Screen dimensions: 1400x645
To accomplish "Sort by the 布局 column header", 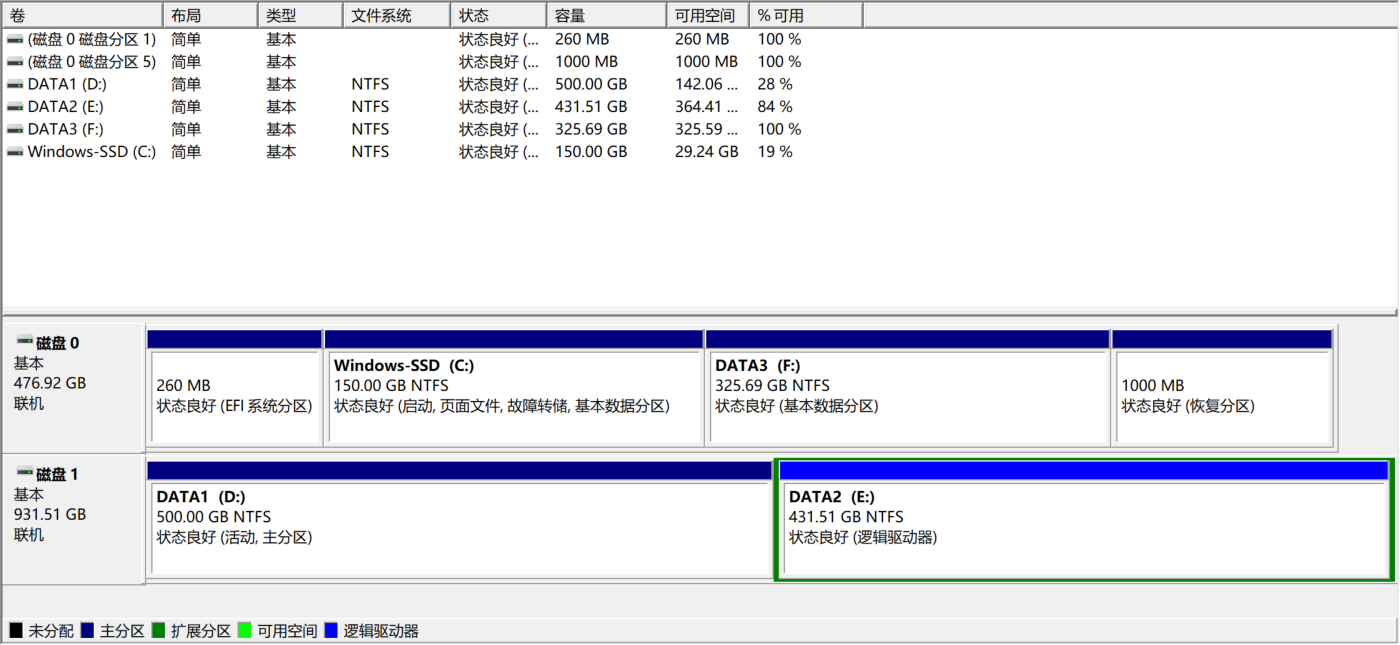I will coord(210,15).
